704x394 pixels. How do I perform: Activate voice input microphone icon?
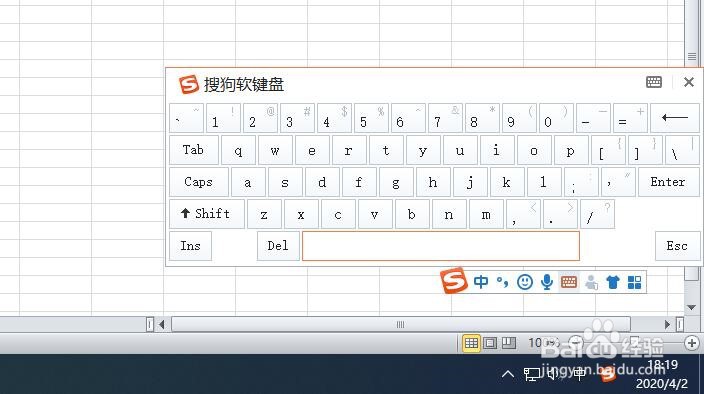pyautogui.click(x=547, y=282)
